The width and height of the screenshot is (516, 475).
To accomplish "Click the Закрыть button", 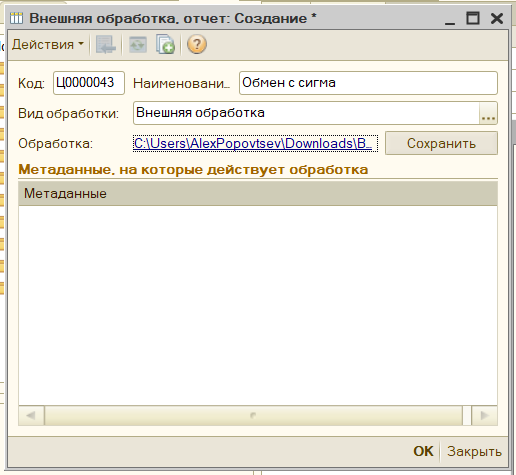I will pos(474,451).
